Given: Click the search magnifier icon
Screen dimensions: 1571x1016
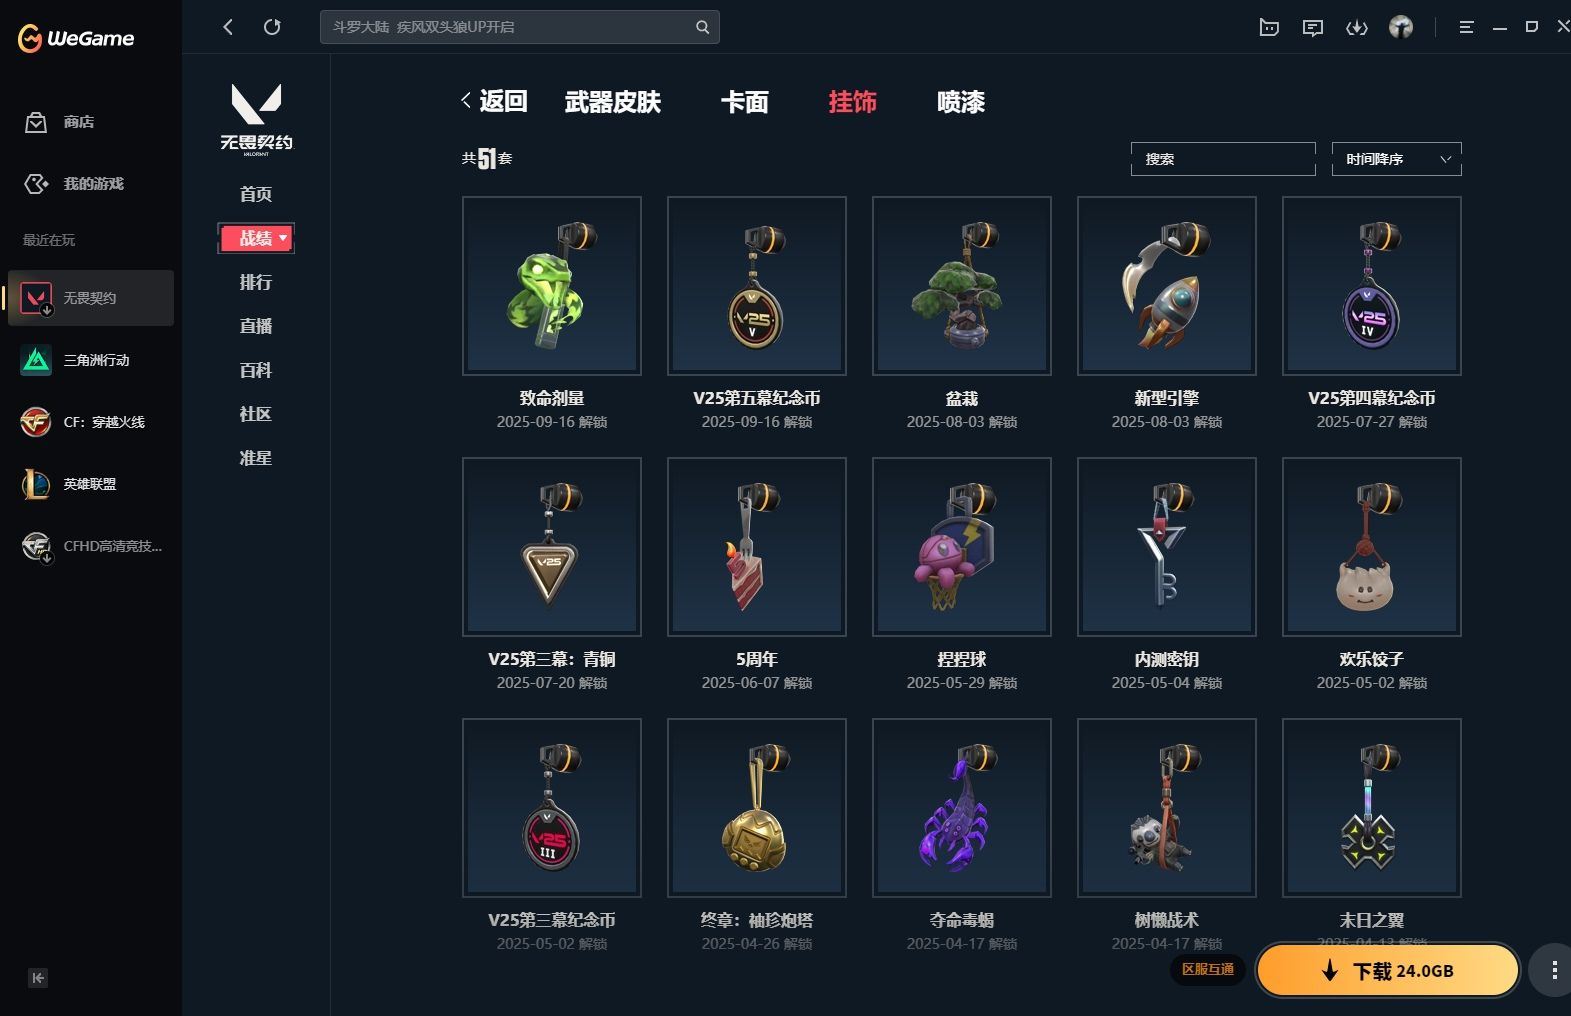Looking at the screenshot, I should 702,27.
